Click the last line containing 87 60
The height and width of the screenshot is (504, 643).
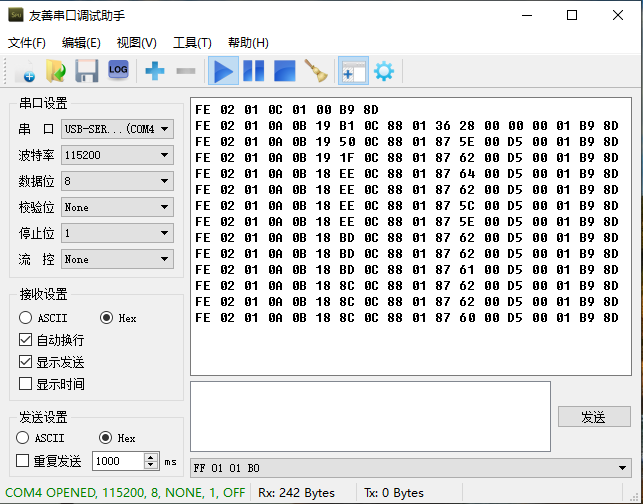coord(407,318)
